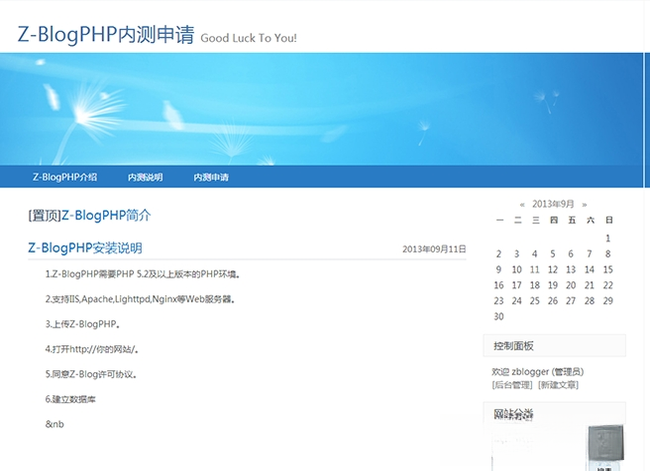This screenshot has height=471, width=650.
Task: Click the 网站分类 panel header
Action: tap(555, 414)
